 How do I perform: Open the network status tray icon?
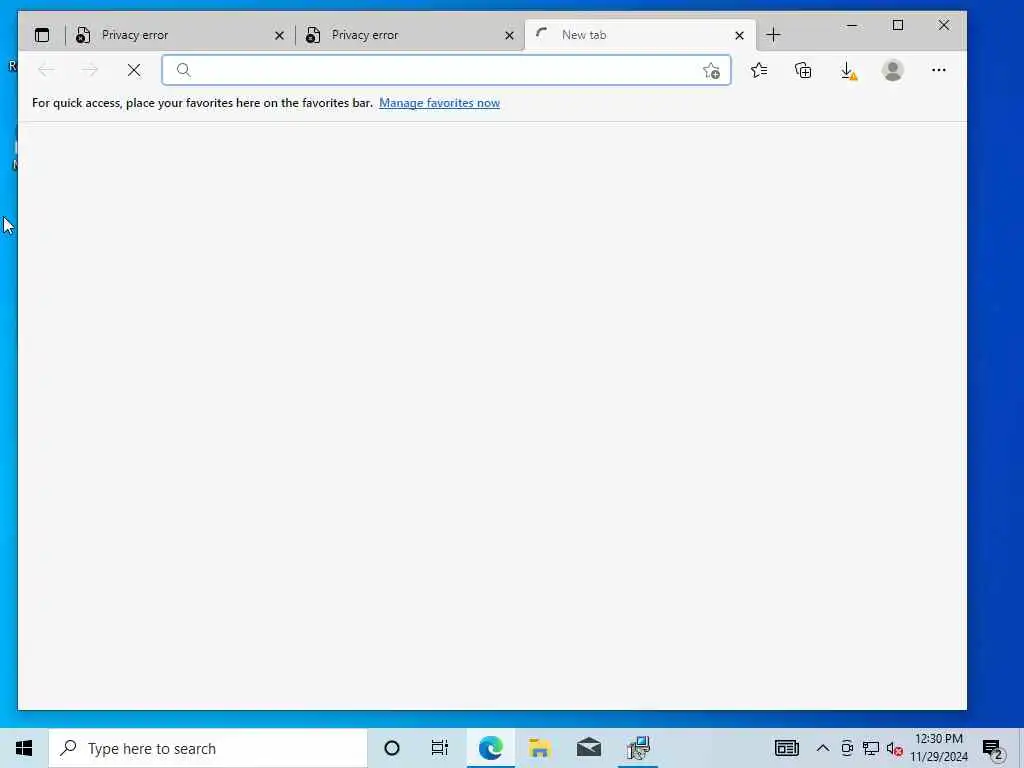871,748
